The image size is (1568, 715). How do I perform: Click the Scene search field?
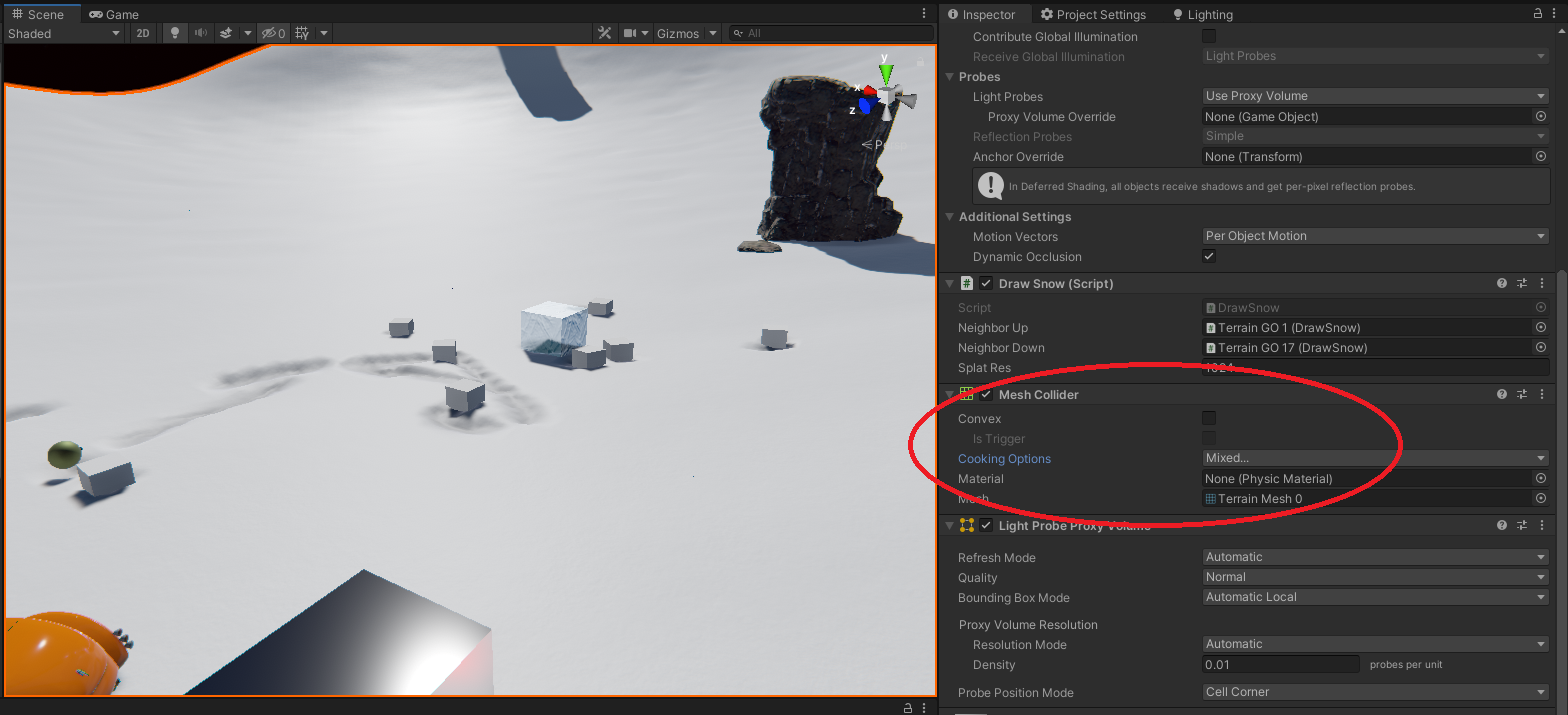[831, 33]
